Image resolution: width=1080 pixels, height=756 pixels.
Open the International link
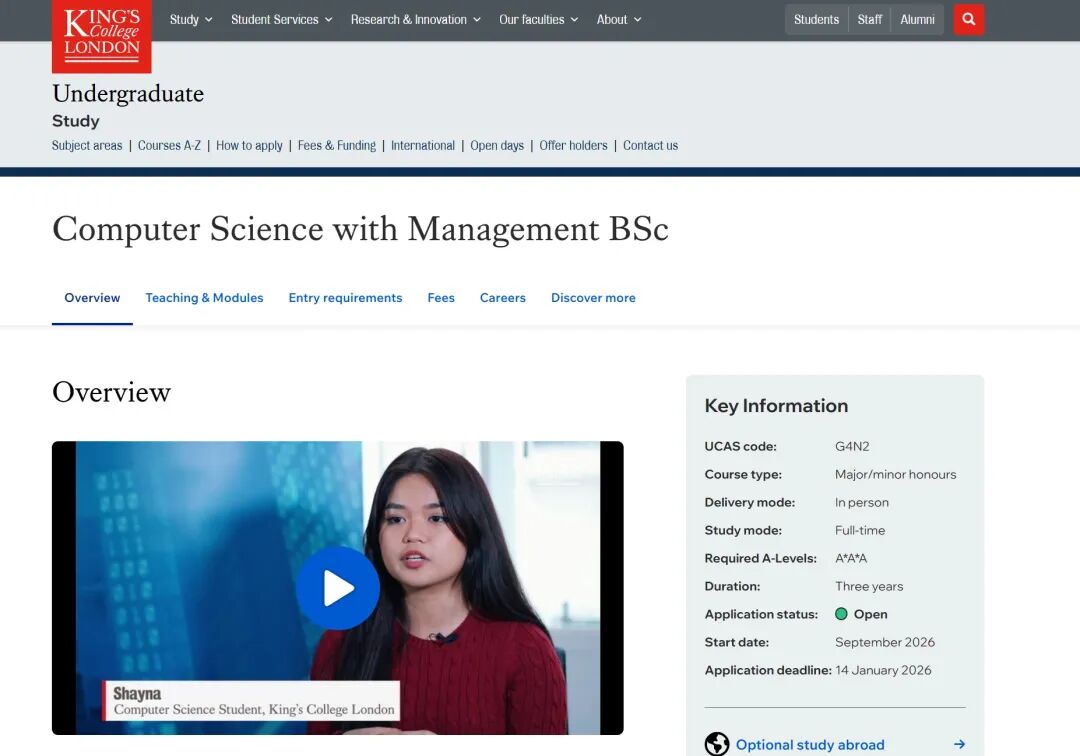[423, 145]
